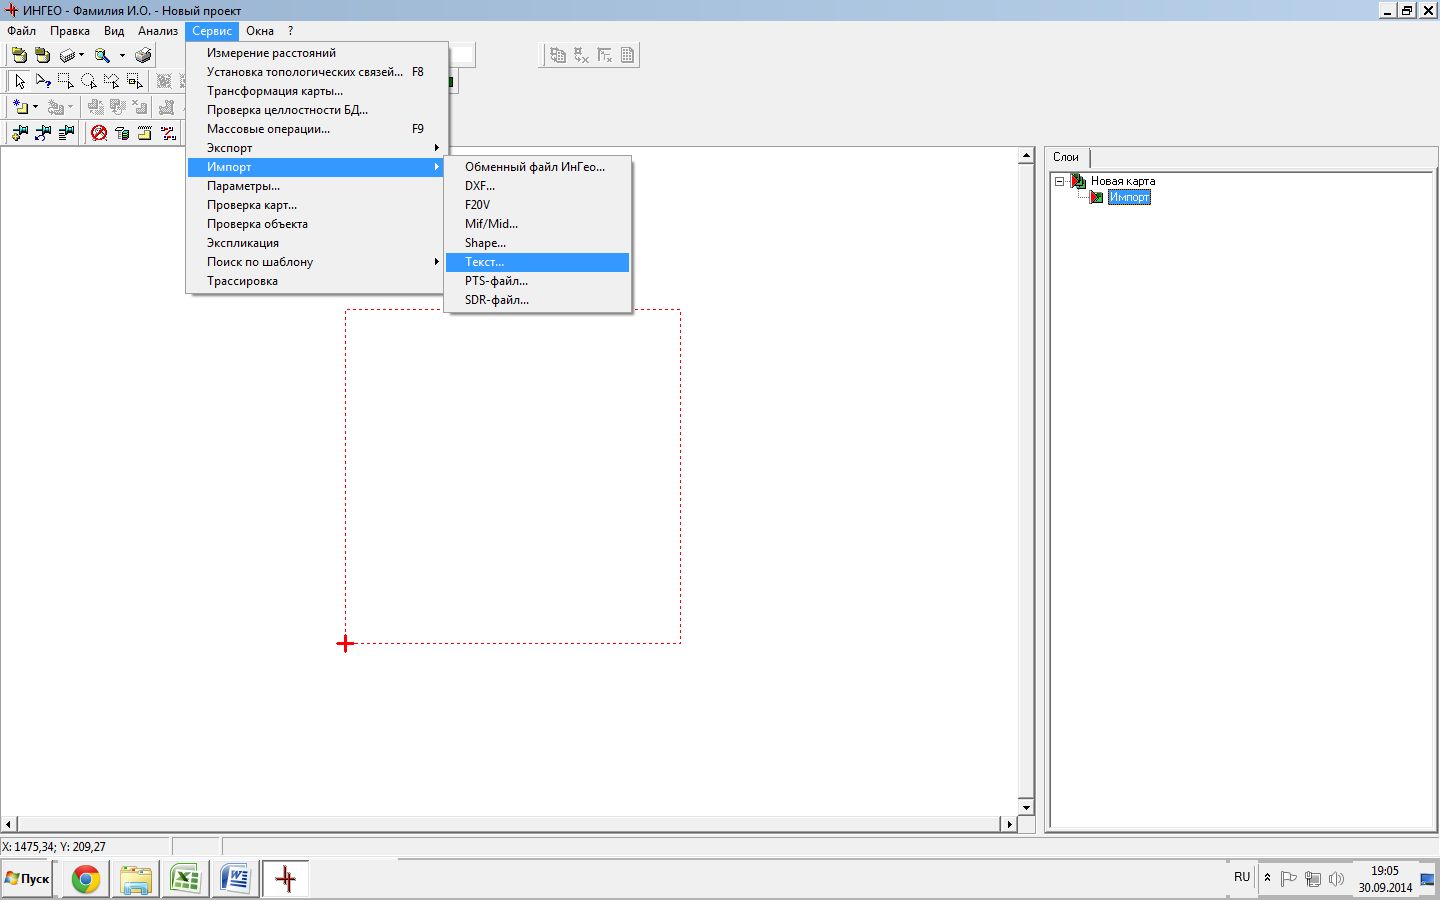This screenshot has width=1440, height=900.
Task: Switch to the Слои tab
Action: [x=1066, y=157]
